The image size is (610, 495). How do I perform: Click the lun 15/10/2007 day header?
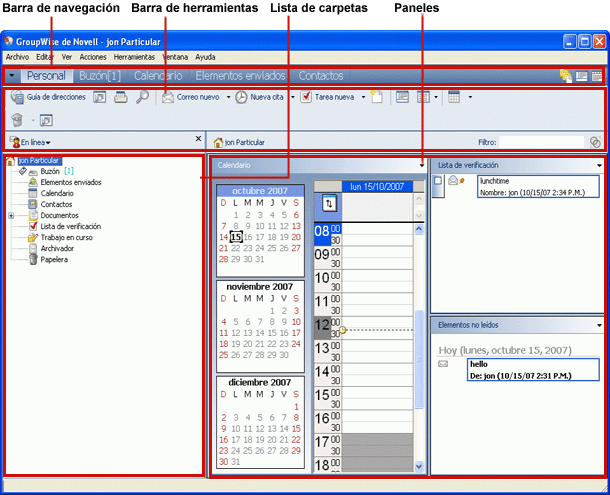[377, 187]
